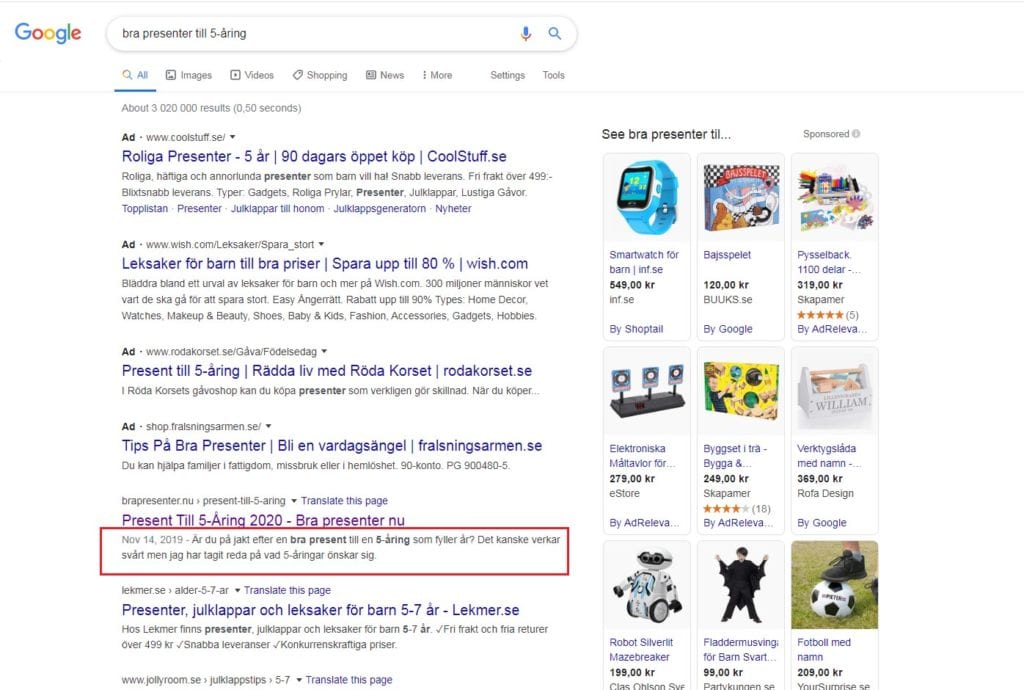Click the Sponsored info icon
This screenshot has height=690, width=1024.
click(856, 134)
